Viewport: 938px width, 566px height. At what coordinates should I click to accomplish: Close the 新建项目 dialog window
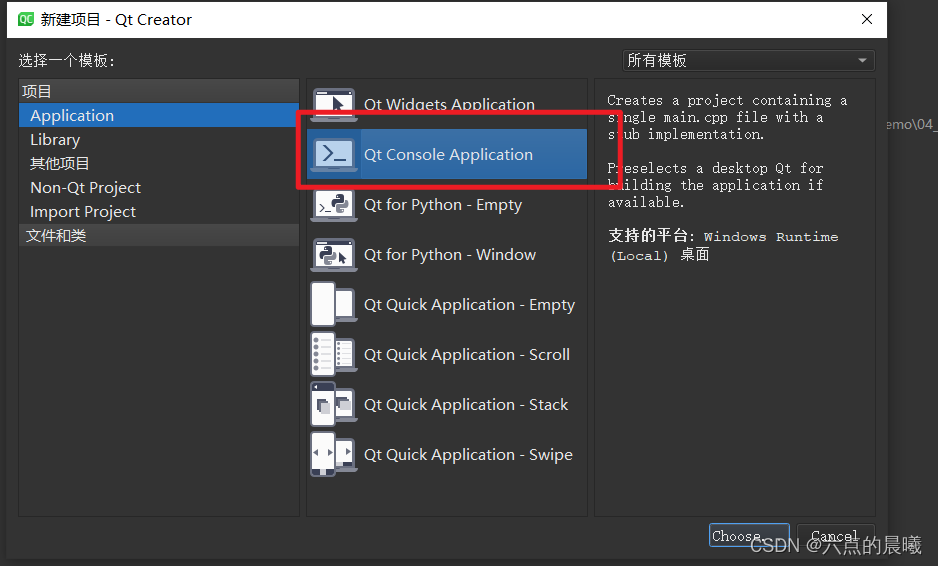click(866, 20)
